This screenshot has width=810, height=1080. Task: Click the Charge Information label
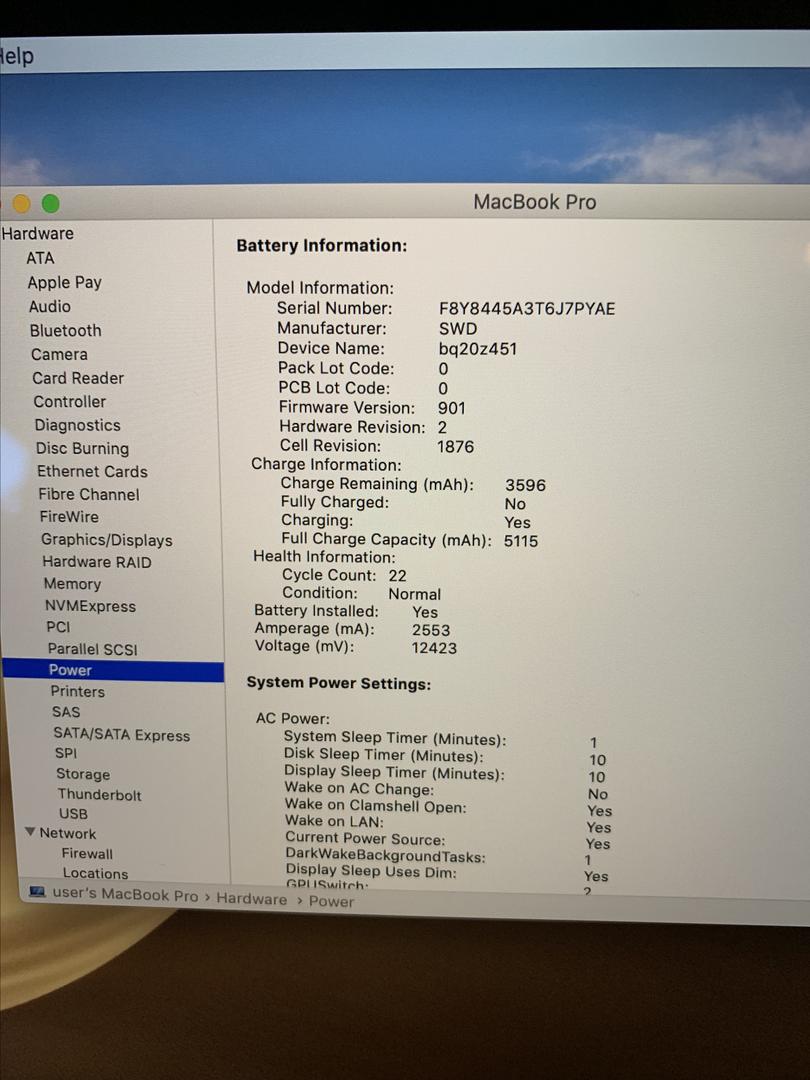(326, 465)
